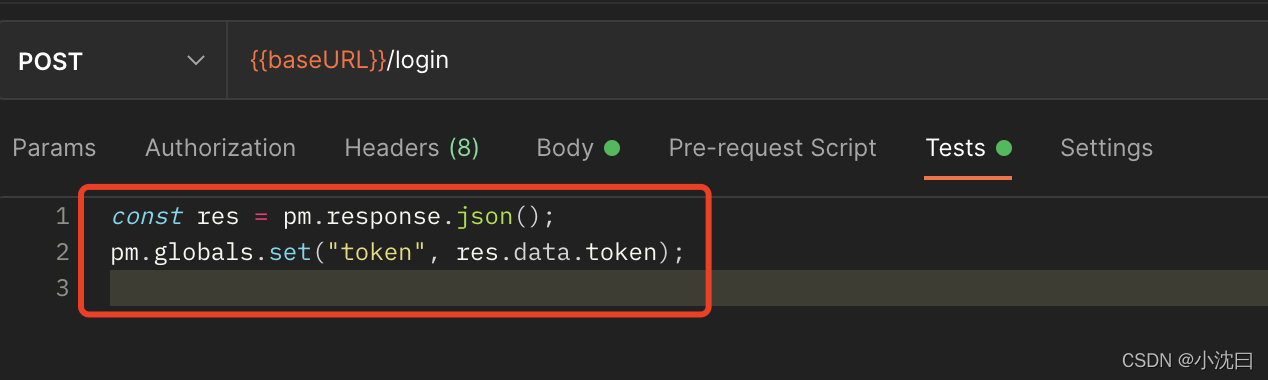1268x380 pixels.
Task: Open the POST method dropdown
Action: pos(113,61)
